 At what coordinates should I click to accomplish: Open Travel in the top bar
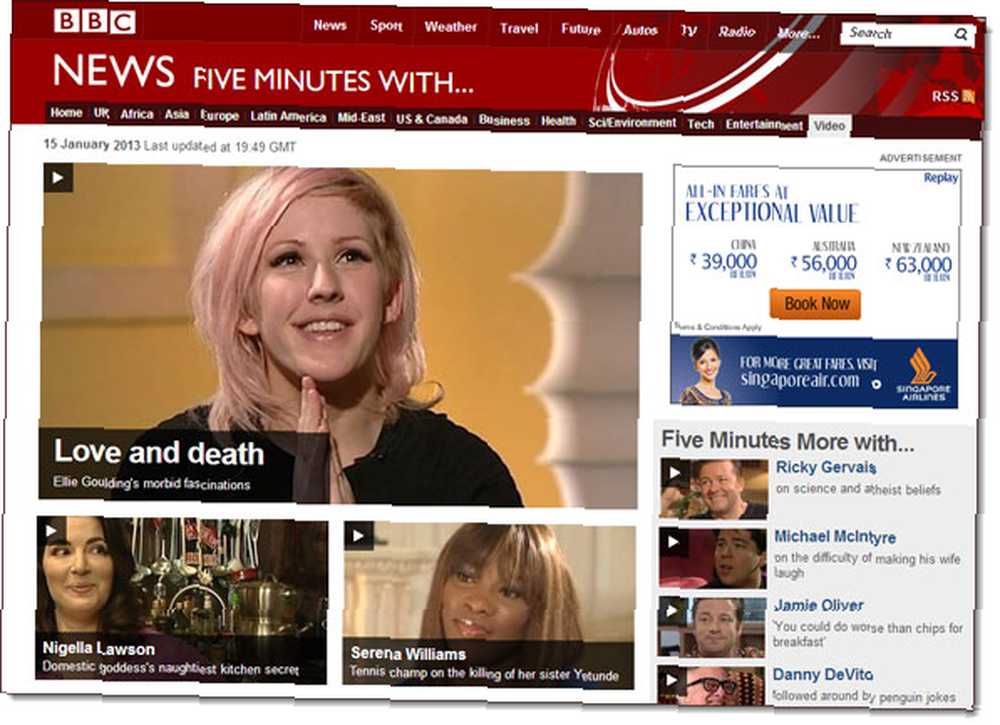(518, 29)
